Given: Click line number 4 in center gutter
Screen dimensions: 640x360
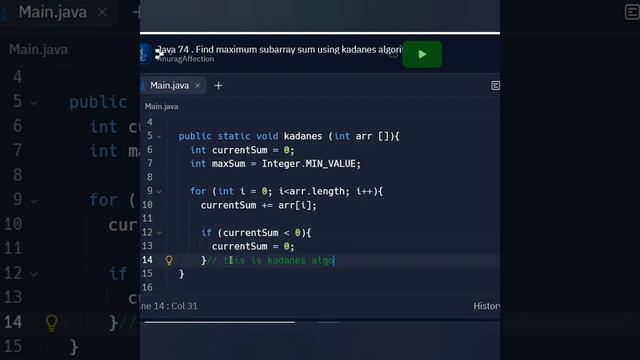Looking at the screenshot, I should [x=149, y=122].
